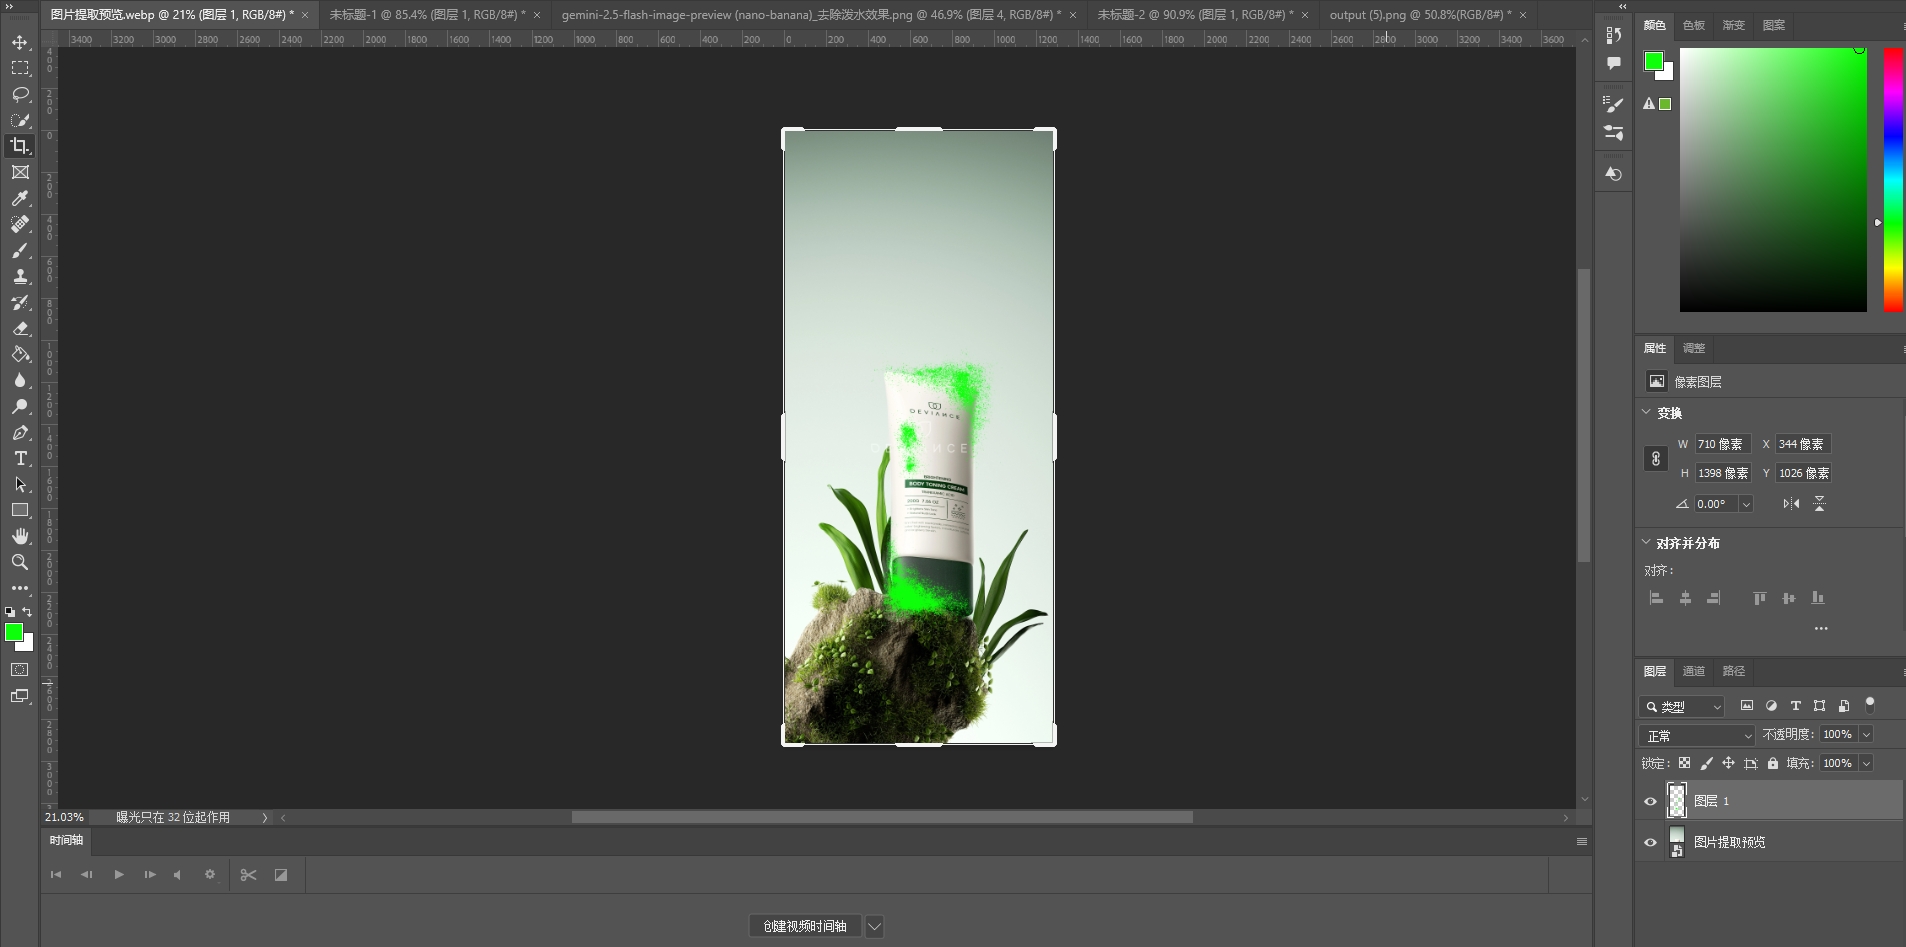This screenshot has height=947, width=1906.
Task: Select the Path Selection tool
Action: tap(20, 484)
